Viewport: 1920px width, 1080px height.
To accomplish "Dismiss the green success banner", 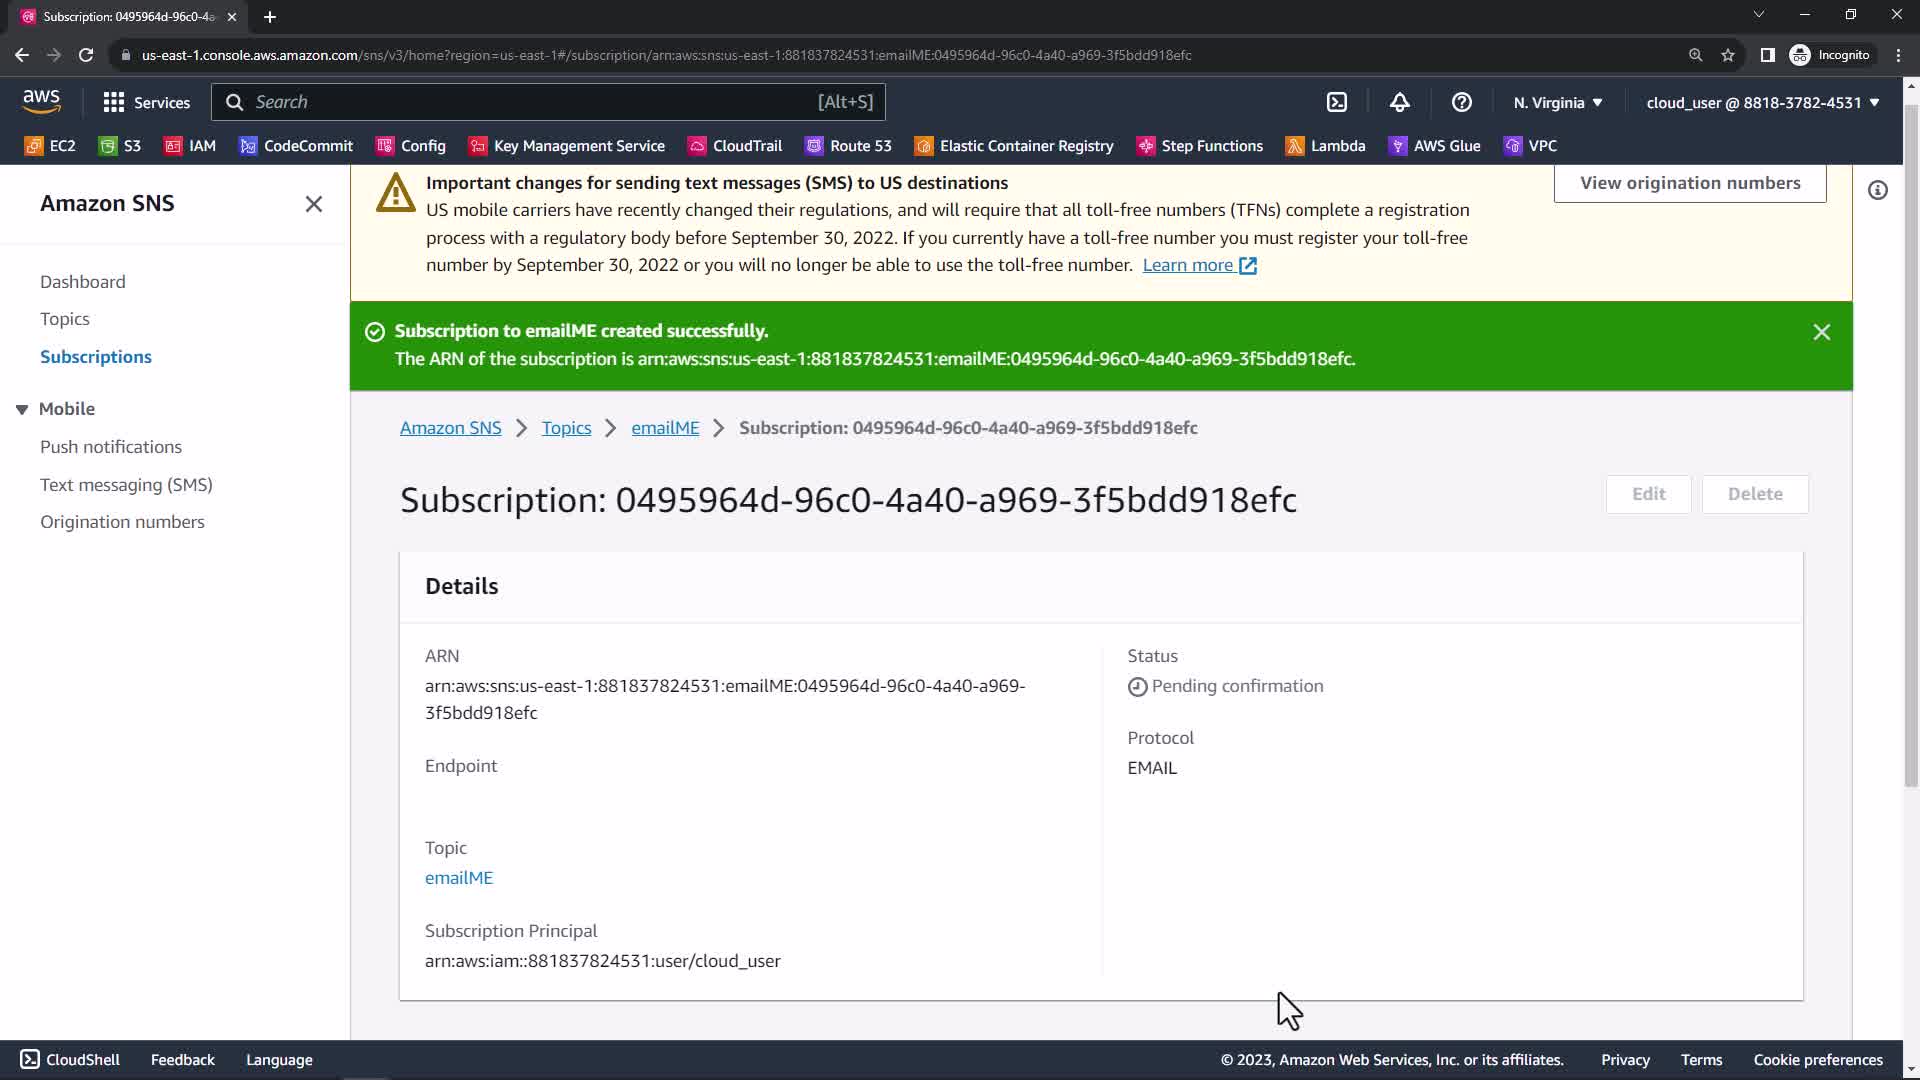I will [1821, 332].
